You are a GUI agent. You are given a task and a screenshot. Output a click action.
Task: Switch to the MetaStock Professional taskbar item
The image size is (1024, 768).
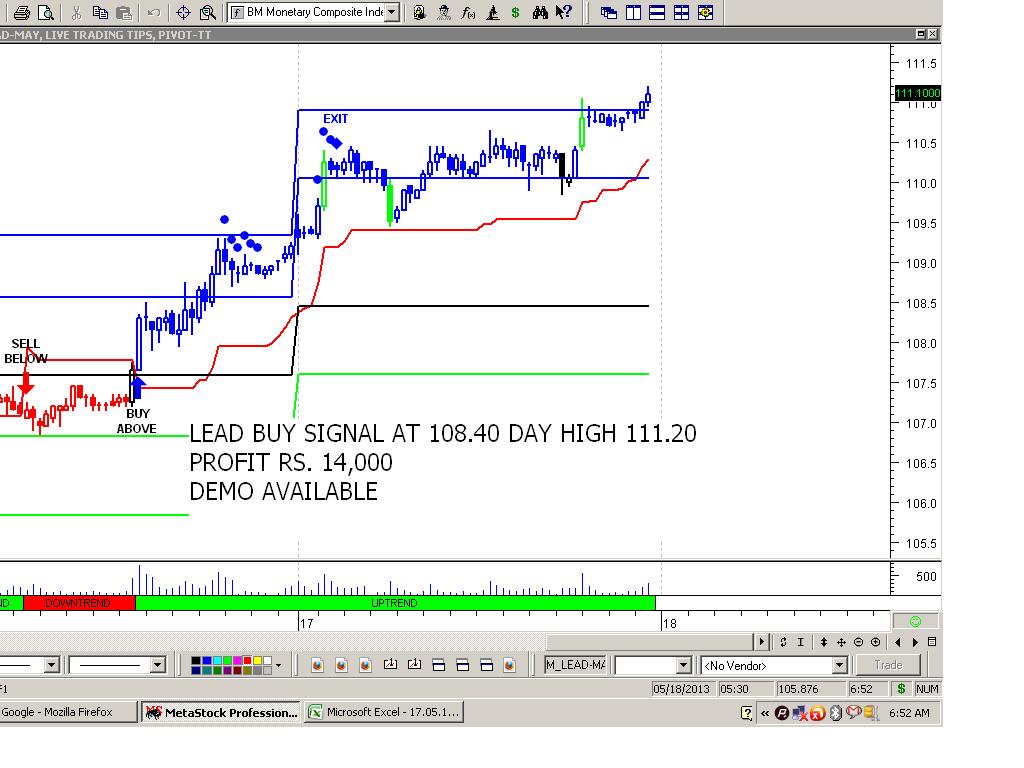(x=220, y=712)
